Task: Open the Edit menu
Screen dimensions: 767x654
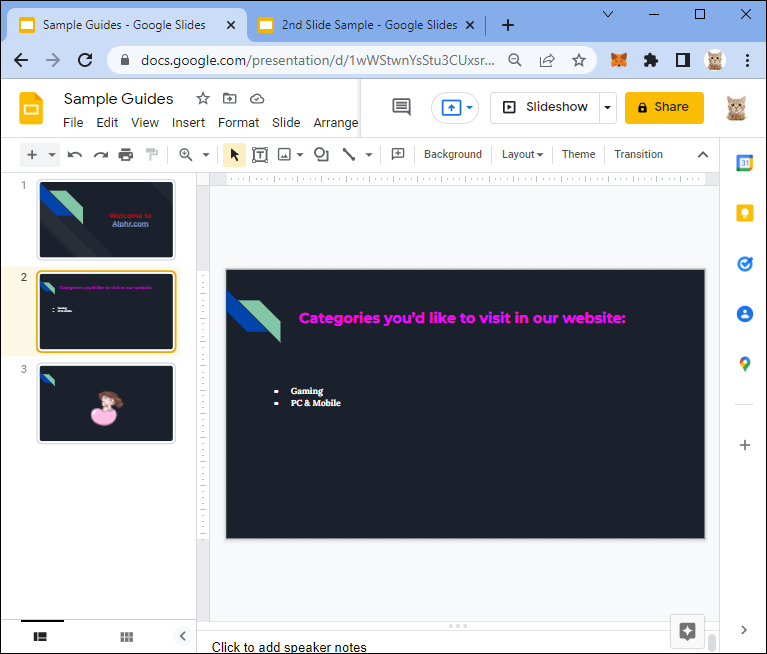Action: [107, 122]
